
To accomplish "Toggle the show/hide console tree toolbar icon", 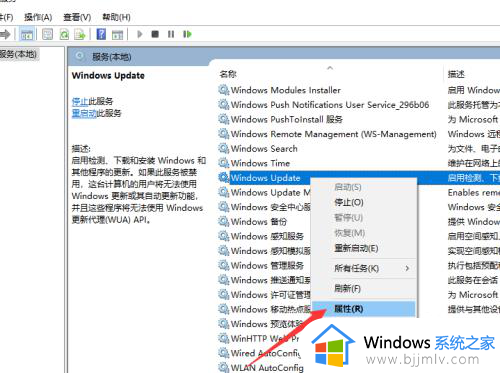I will (x=27, y=34).
